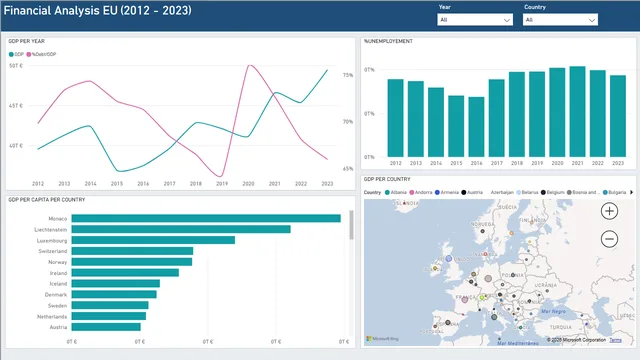
Task: Zoom out on the GDP map
Action: (609, 239)
